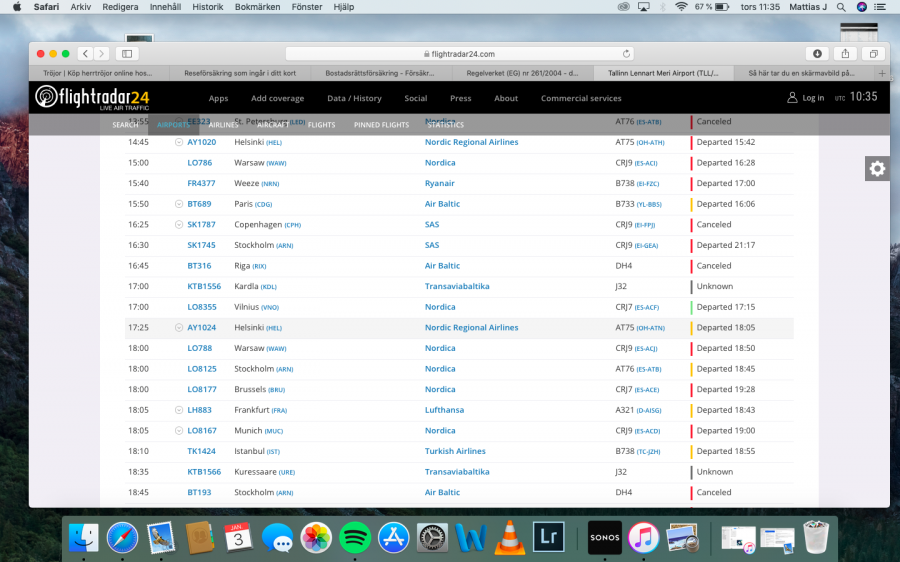Launch VLC from the Dock
This screenshot has height=562, width=900.
click(510, 537)
